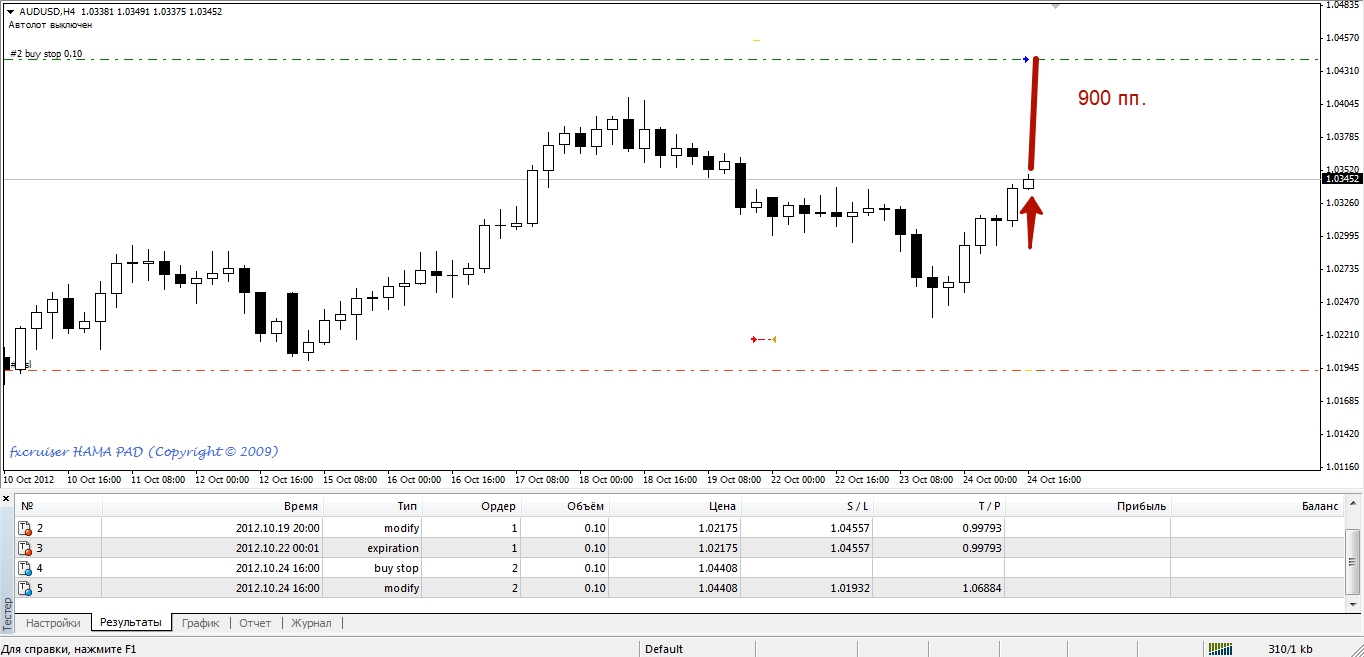Click the grey chart shift marker at top
1364x657 pixels.
[x=1055, y=6]
